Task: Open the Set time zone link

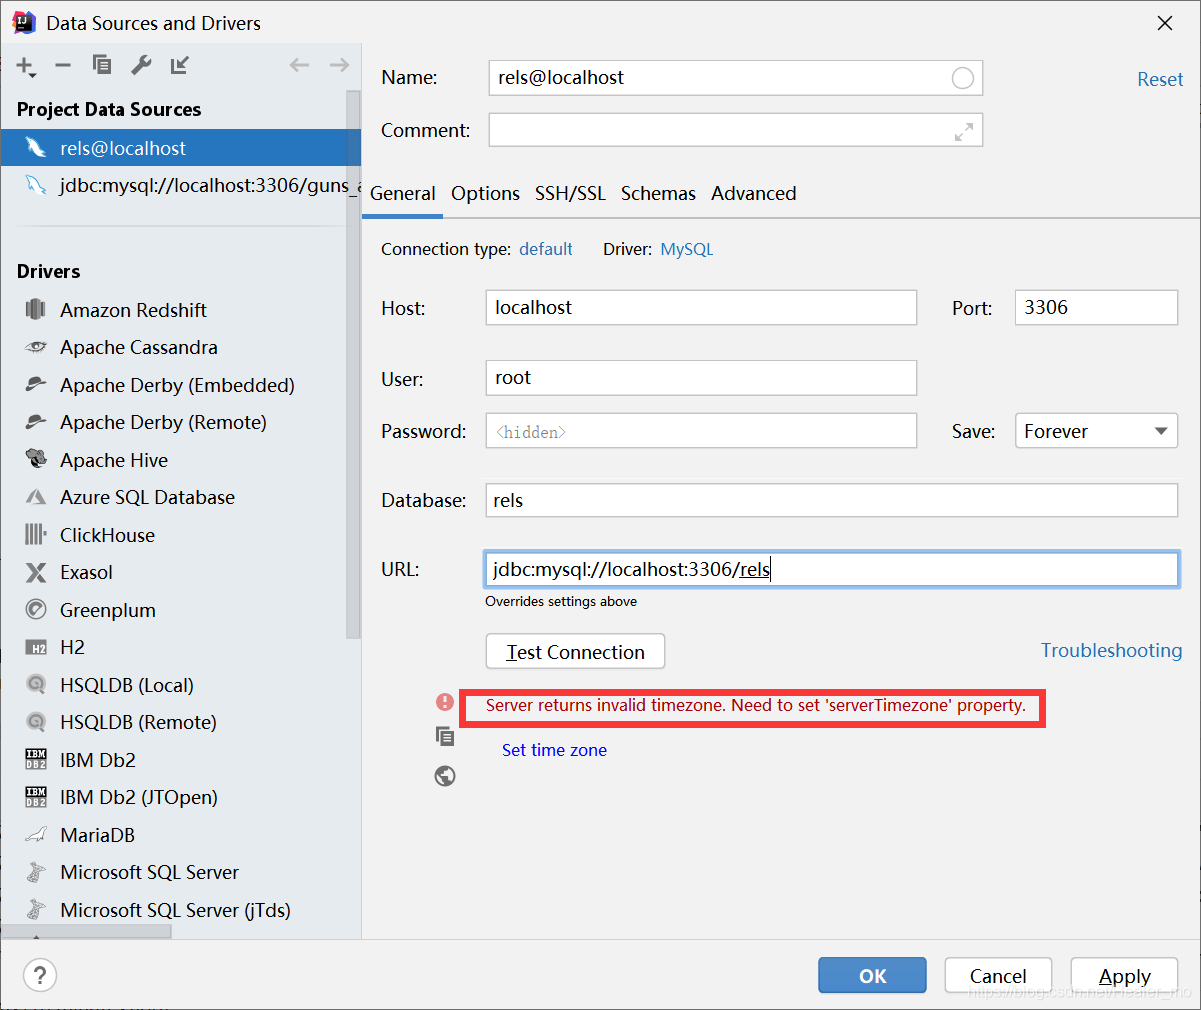Action: 554,749
